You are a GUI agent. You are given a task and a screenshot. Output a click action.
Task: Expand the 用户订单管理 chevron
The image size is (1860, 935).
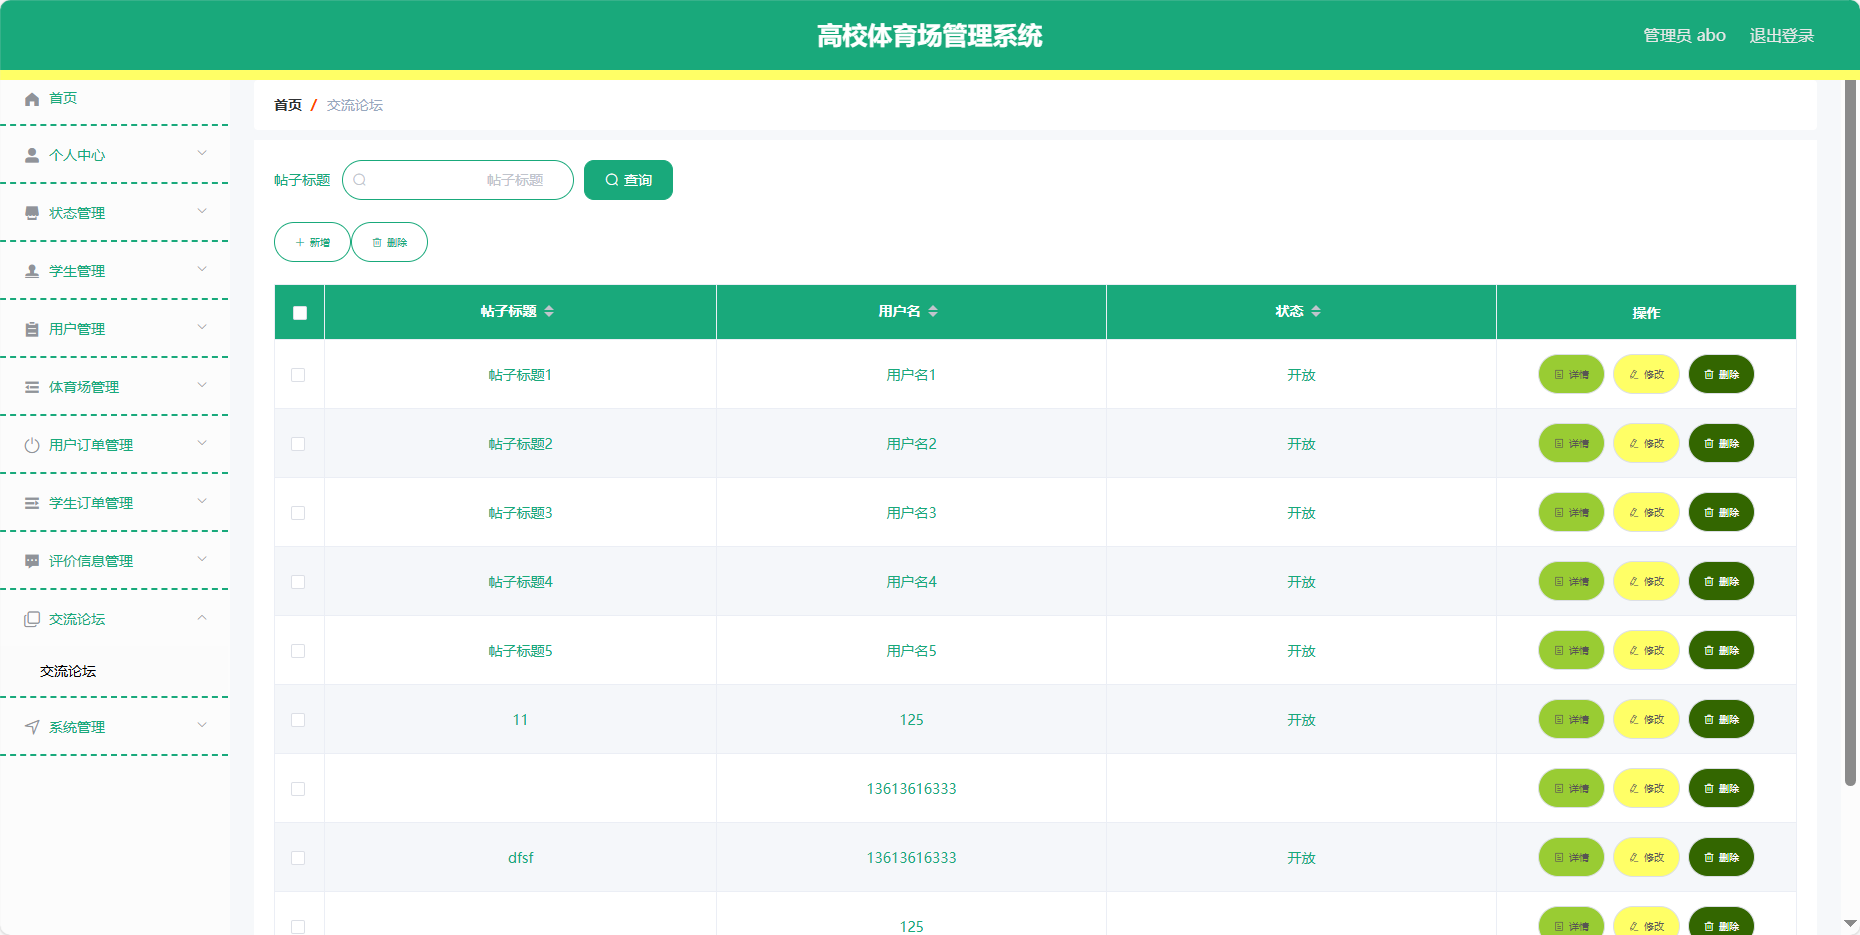coord(202,443)
